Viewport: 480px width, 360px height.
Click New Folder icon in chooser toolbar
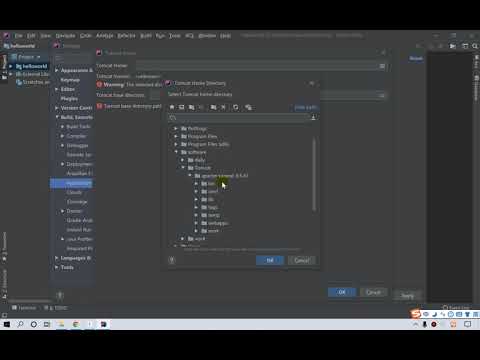[213, 107]
